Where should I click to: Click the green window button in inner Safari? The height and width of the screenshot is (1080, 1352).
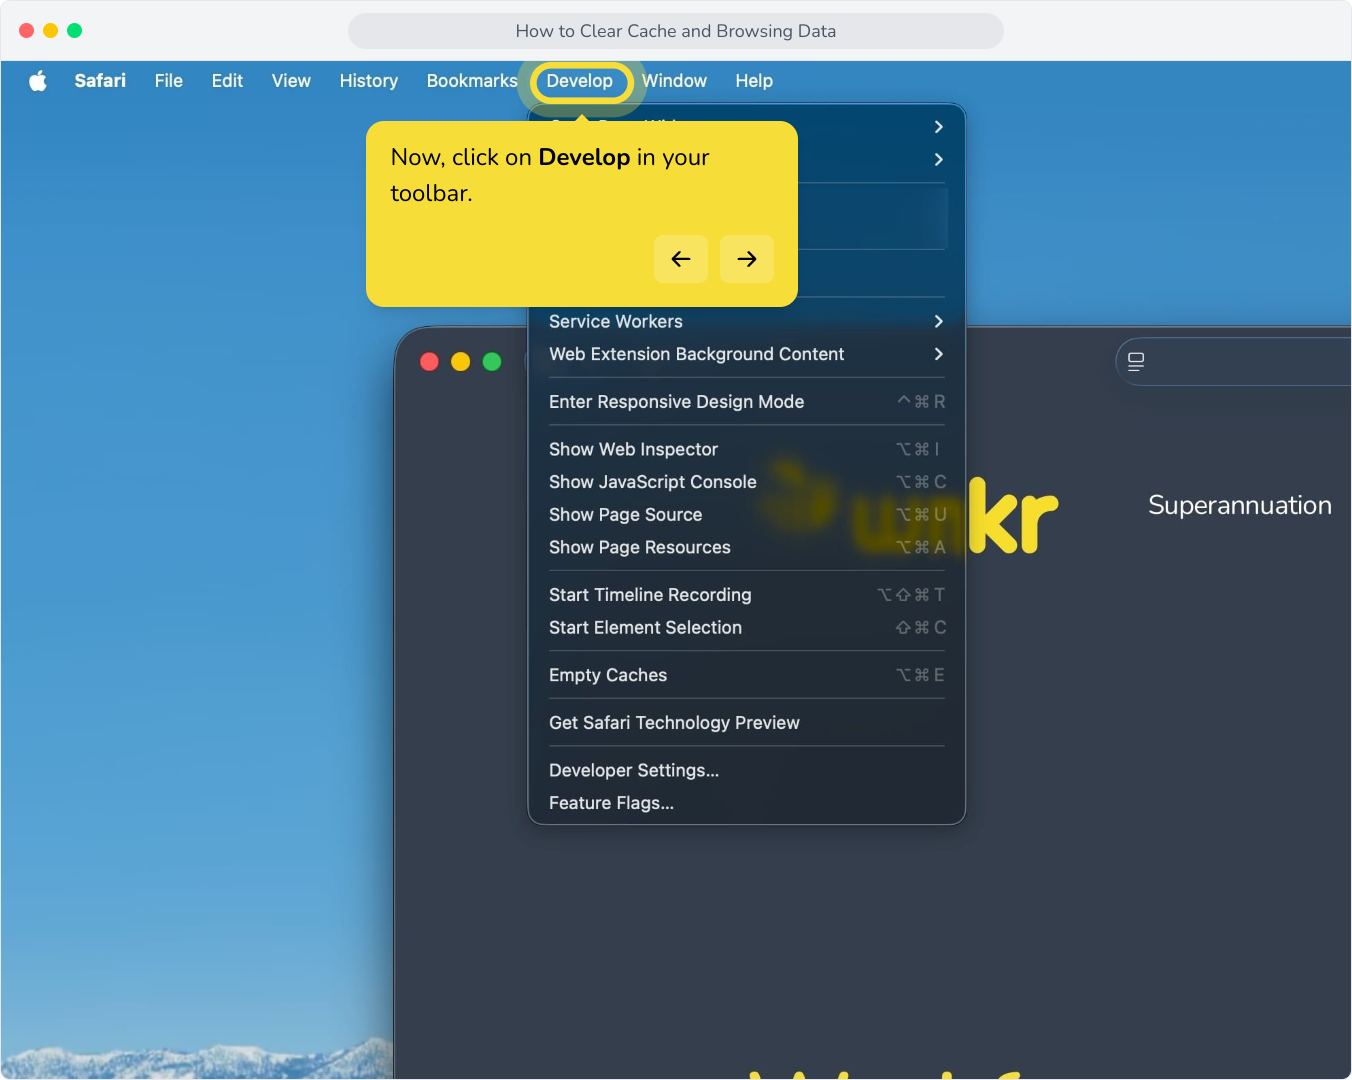click(x=492, y=361)
